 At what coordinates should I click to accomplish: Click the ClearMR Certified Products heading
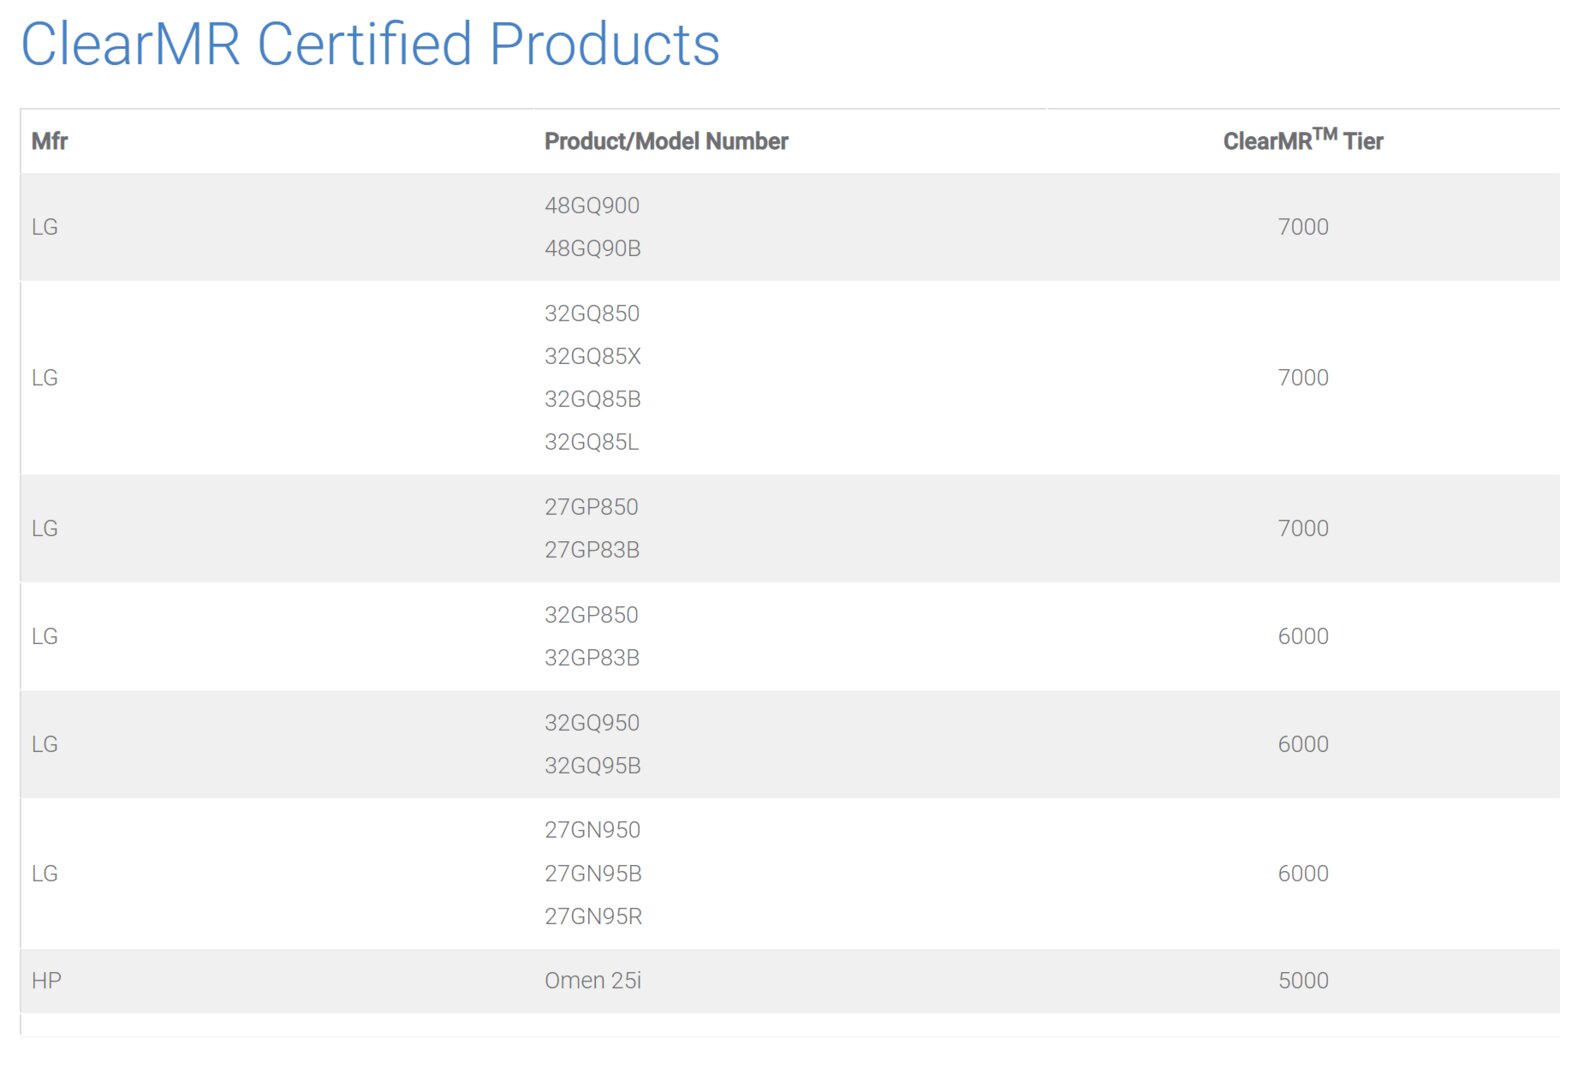(370, 44)
